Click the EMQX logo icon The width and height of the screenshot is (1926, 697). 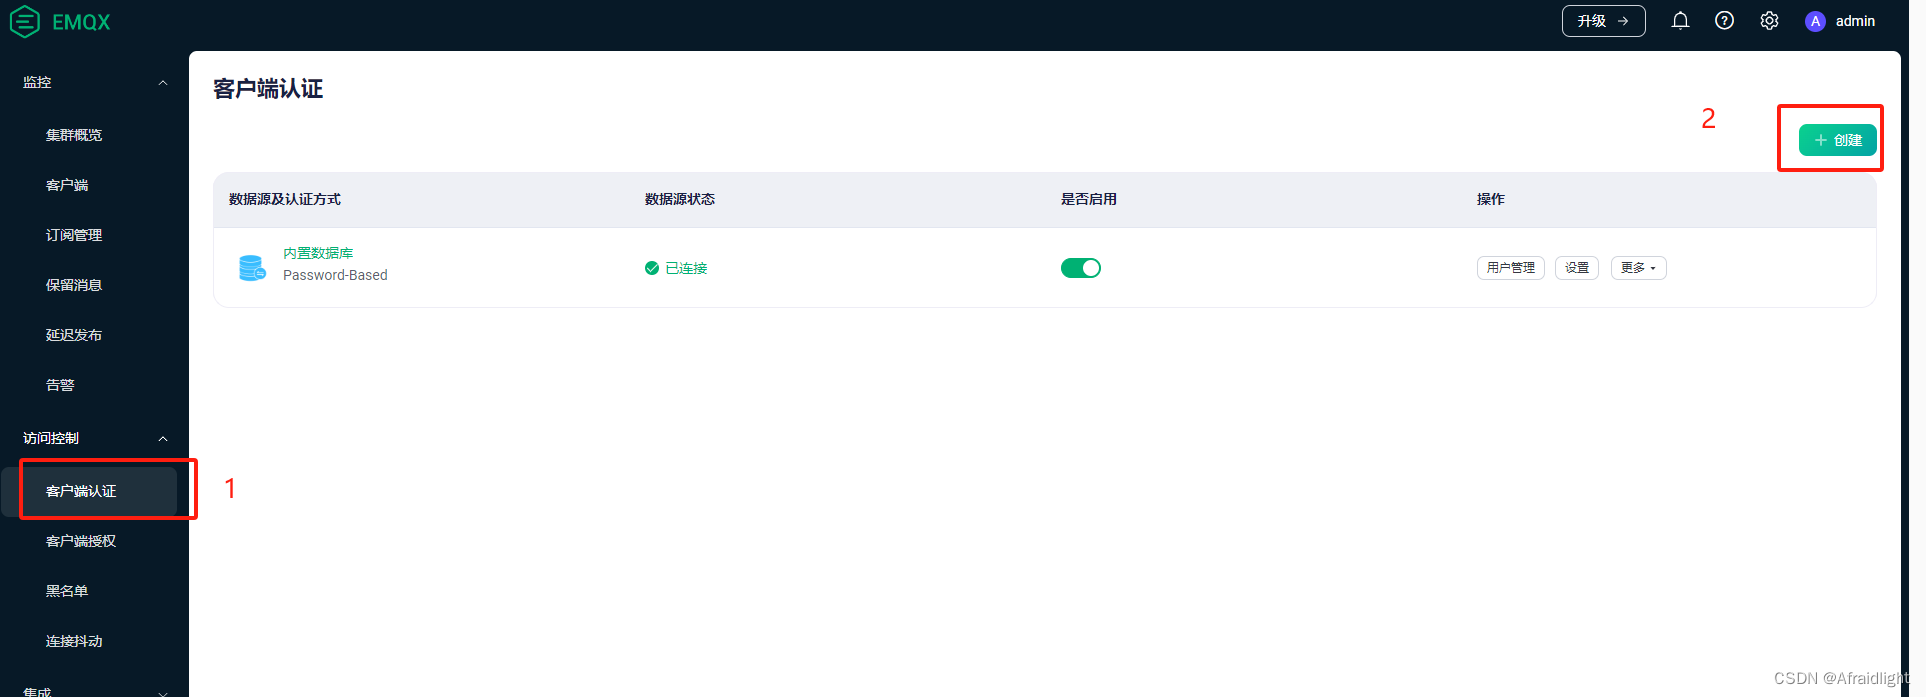point(24,21)
